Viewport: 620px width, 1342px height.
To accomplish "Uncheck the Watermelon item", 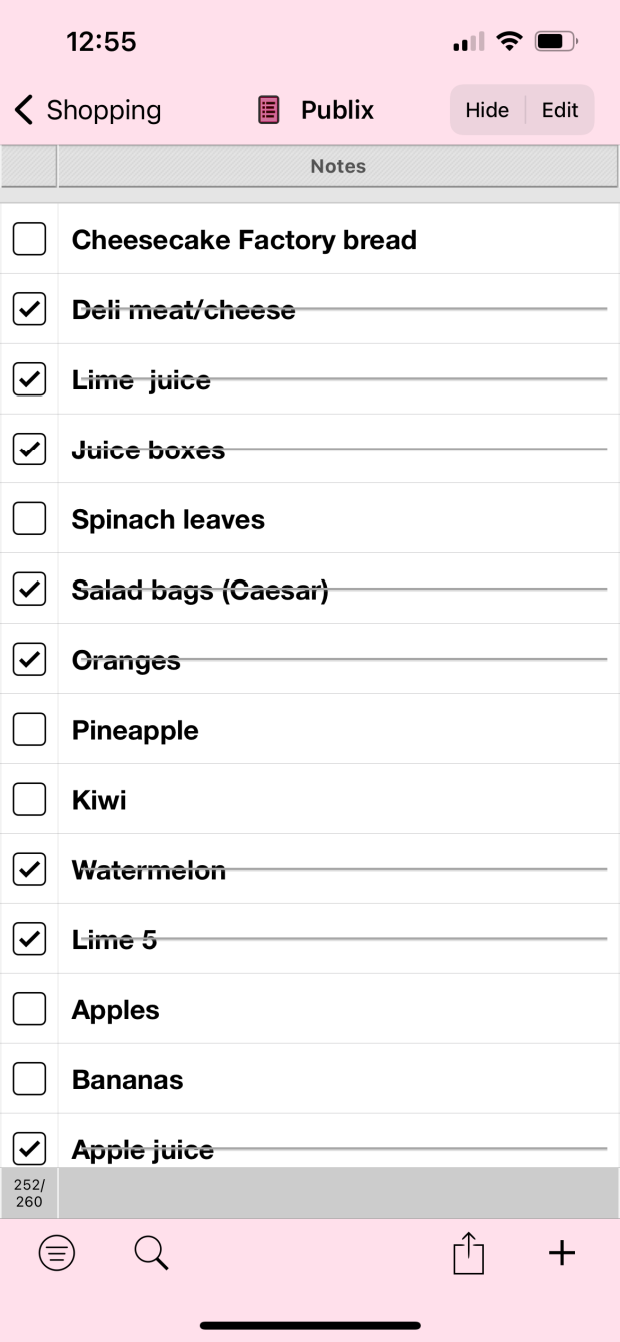I will pyautogui.click(x=29, y=870).
